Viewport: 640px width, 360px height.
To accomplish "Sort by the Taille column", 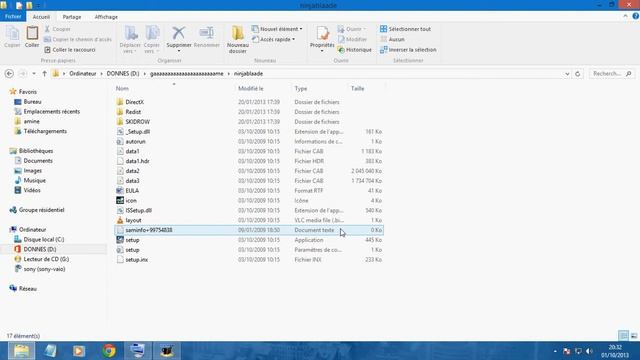I will pos(358,88).
